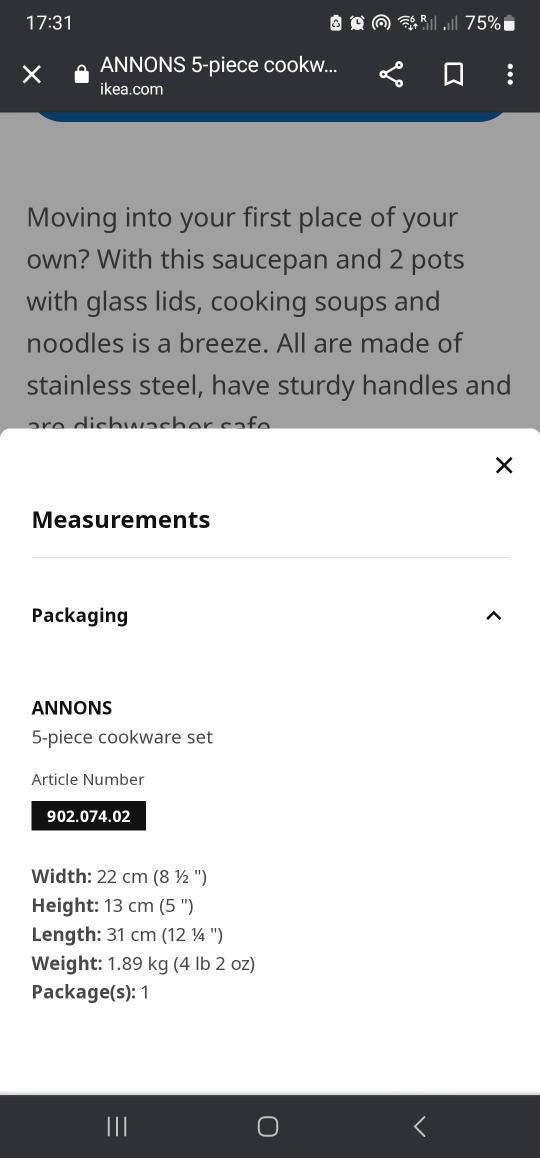The image size is (540, 1158).
Task: Tap the ikea.com address text
Action: click(131, 89)
